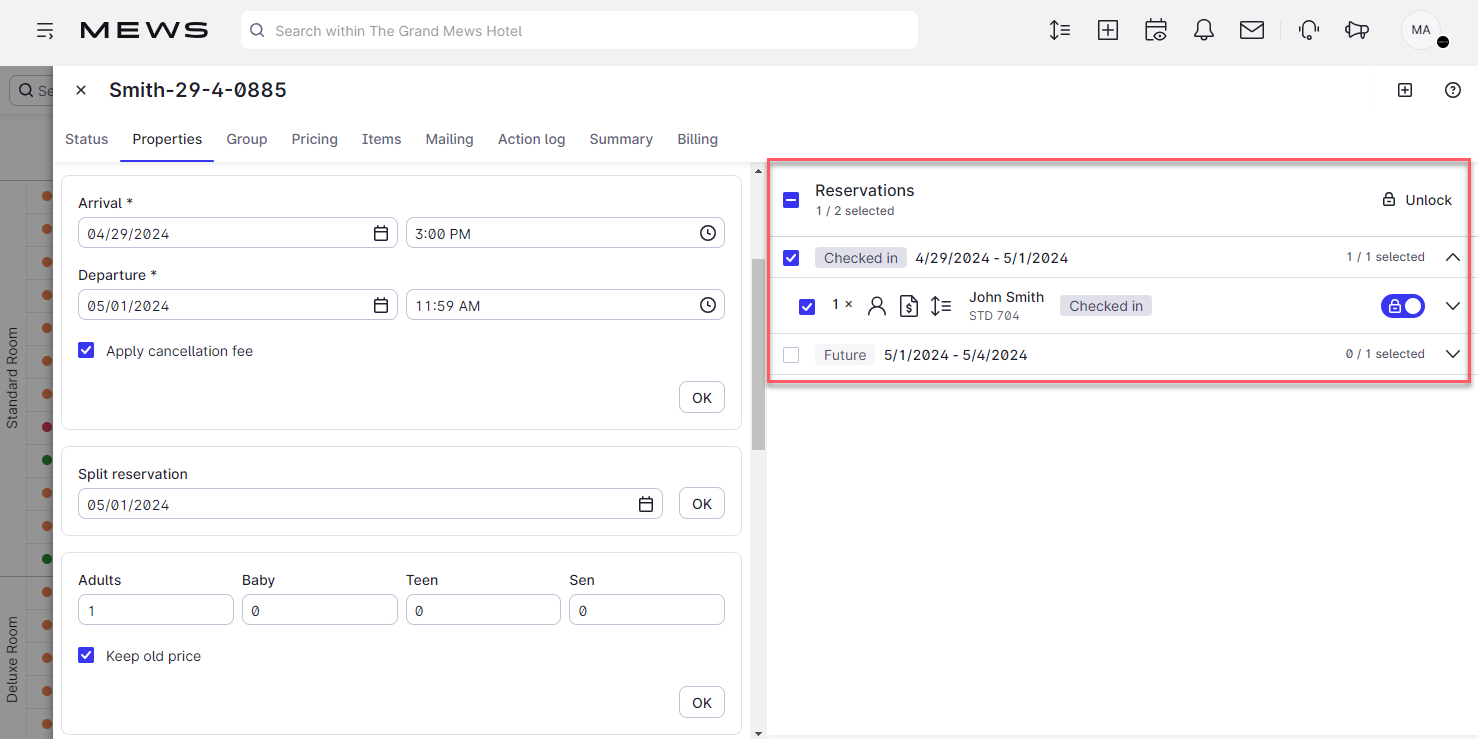Uncheck Apply cancellation fee checkbox
Image resolution: width=1478 pixels, height=739 pixels.
coord(87,351)
